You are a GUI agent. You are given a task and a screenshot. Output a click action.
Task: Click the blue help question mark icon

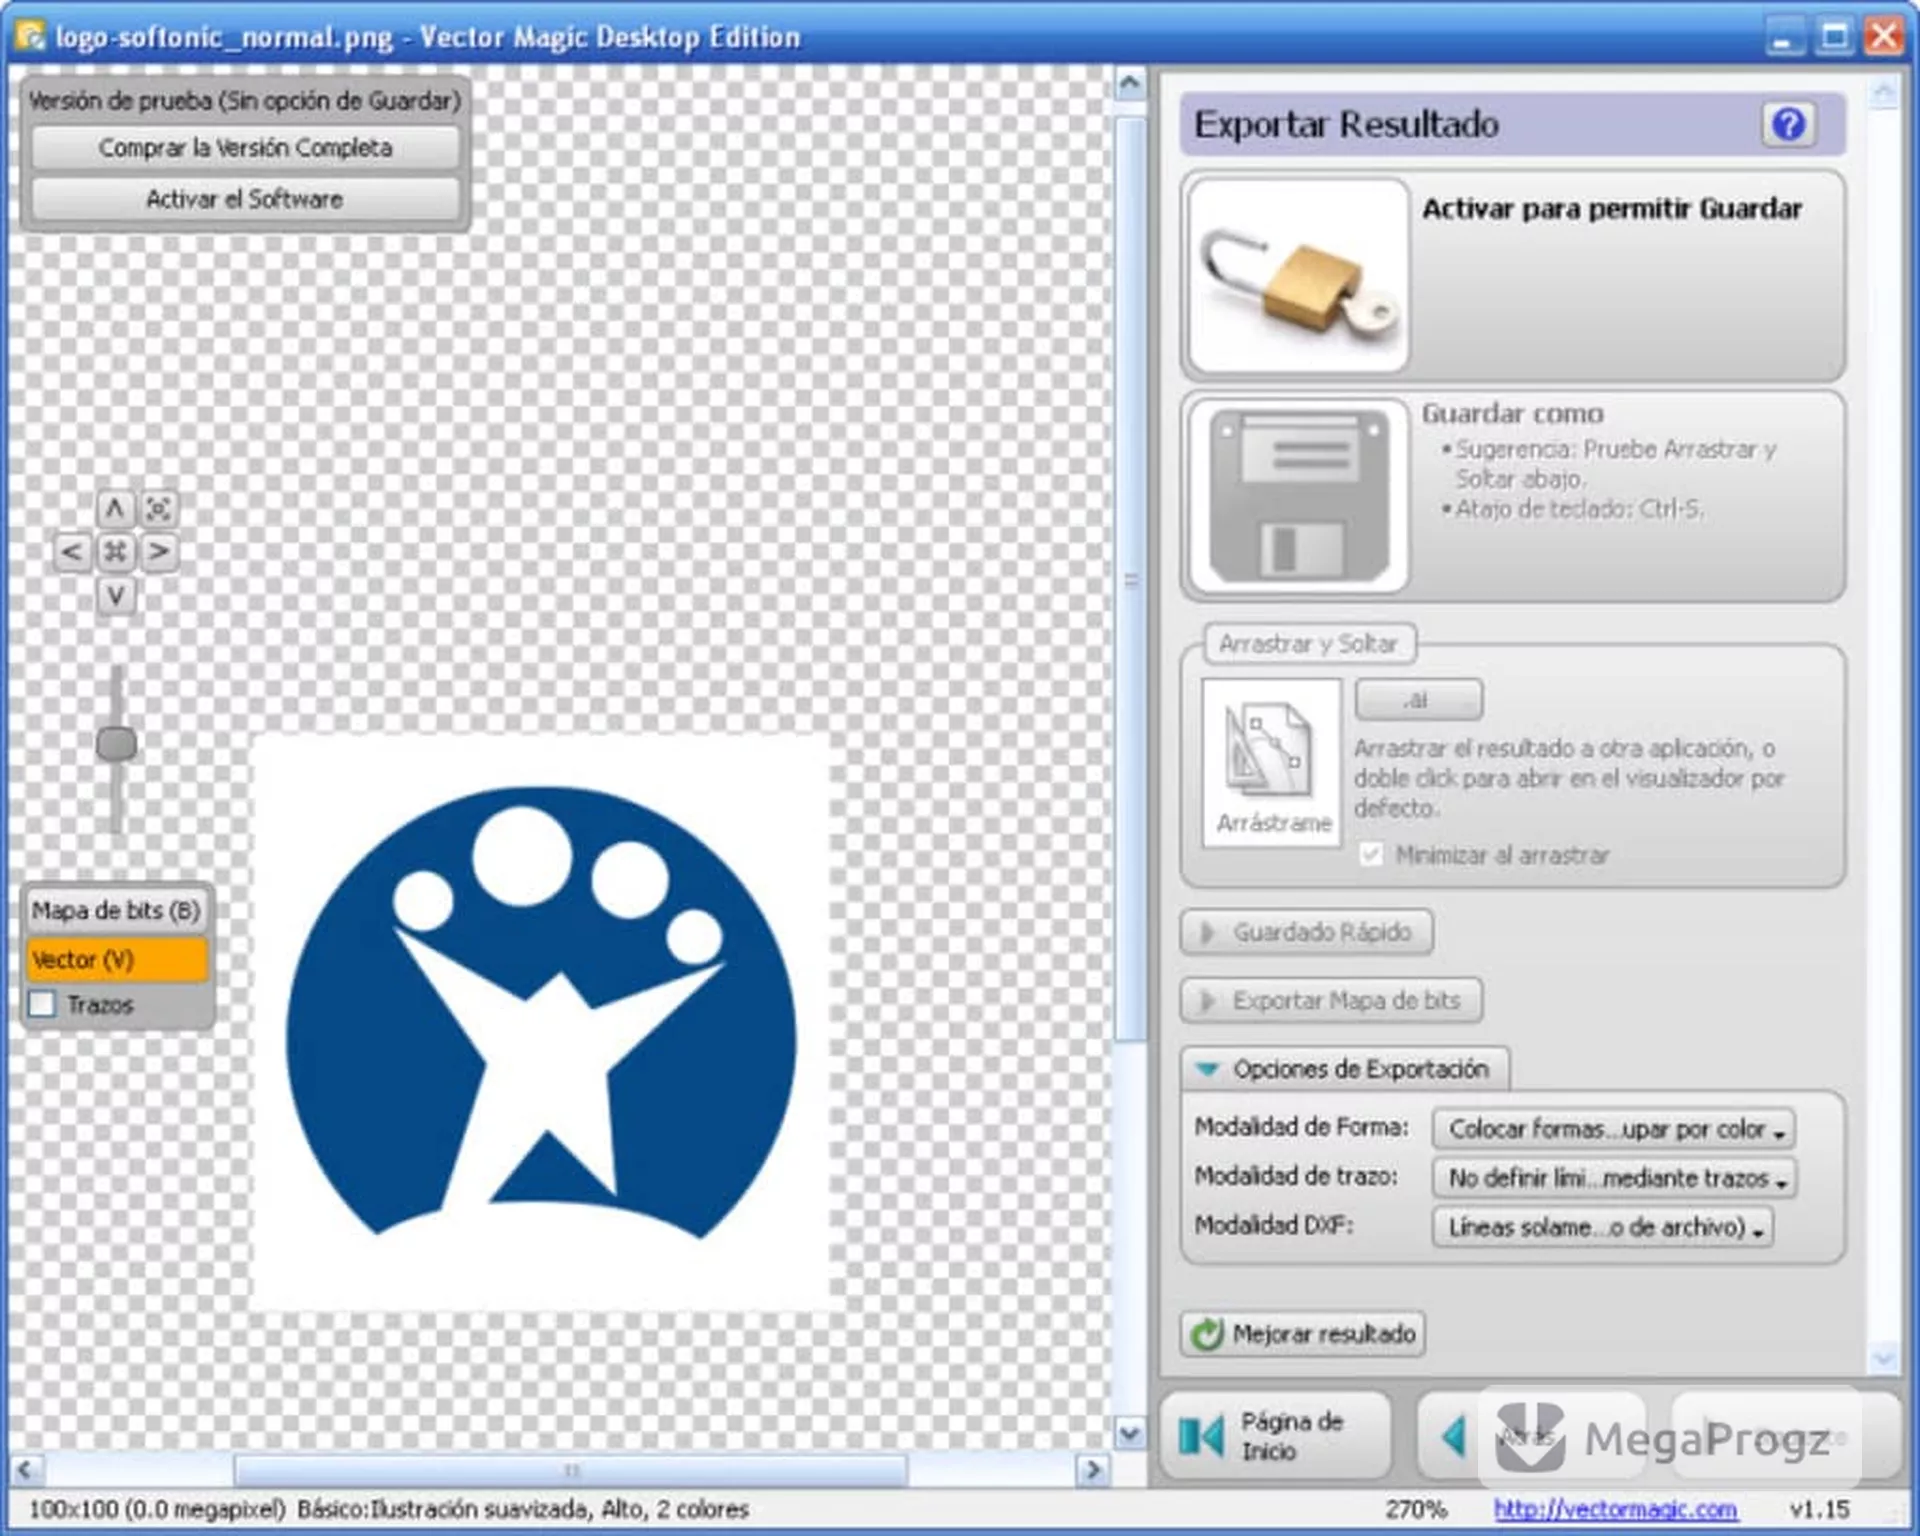click(x=1788, y=125)
